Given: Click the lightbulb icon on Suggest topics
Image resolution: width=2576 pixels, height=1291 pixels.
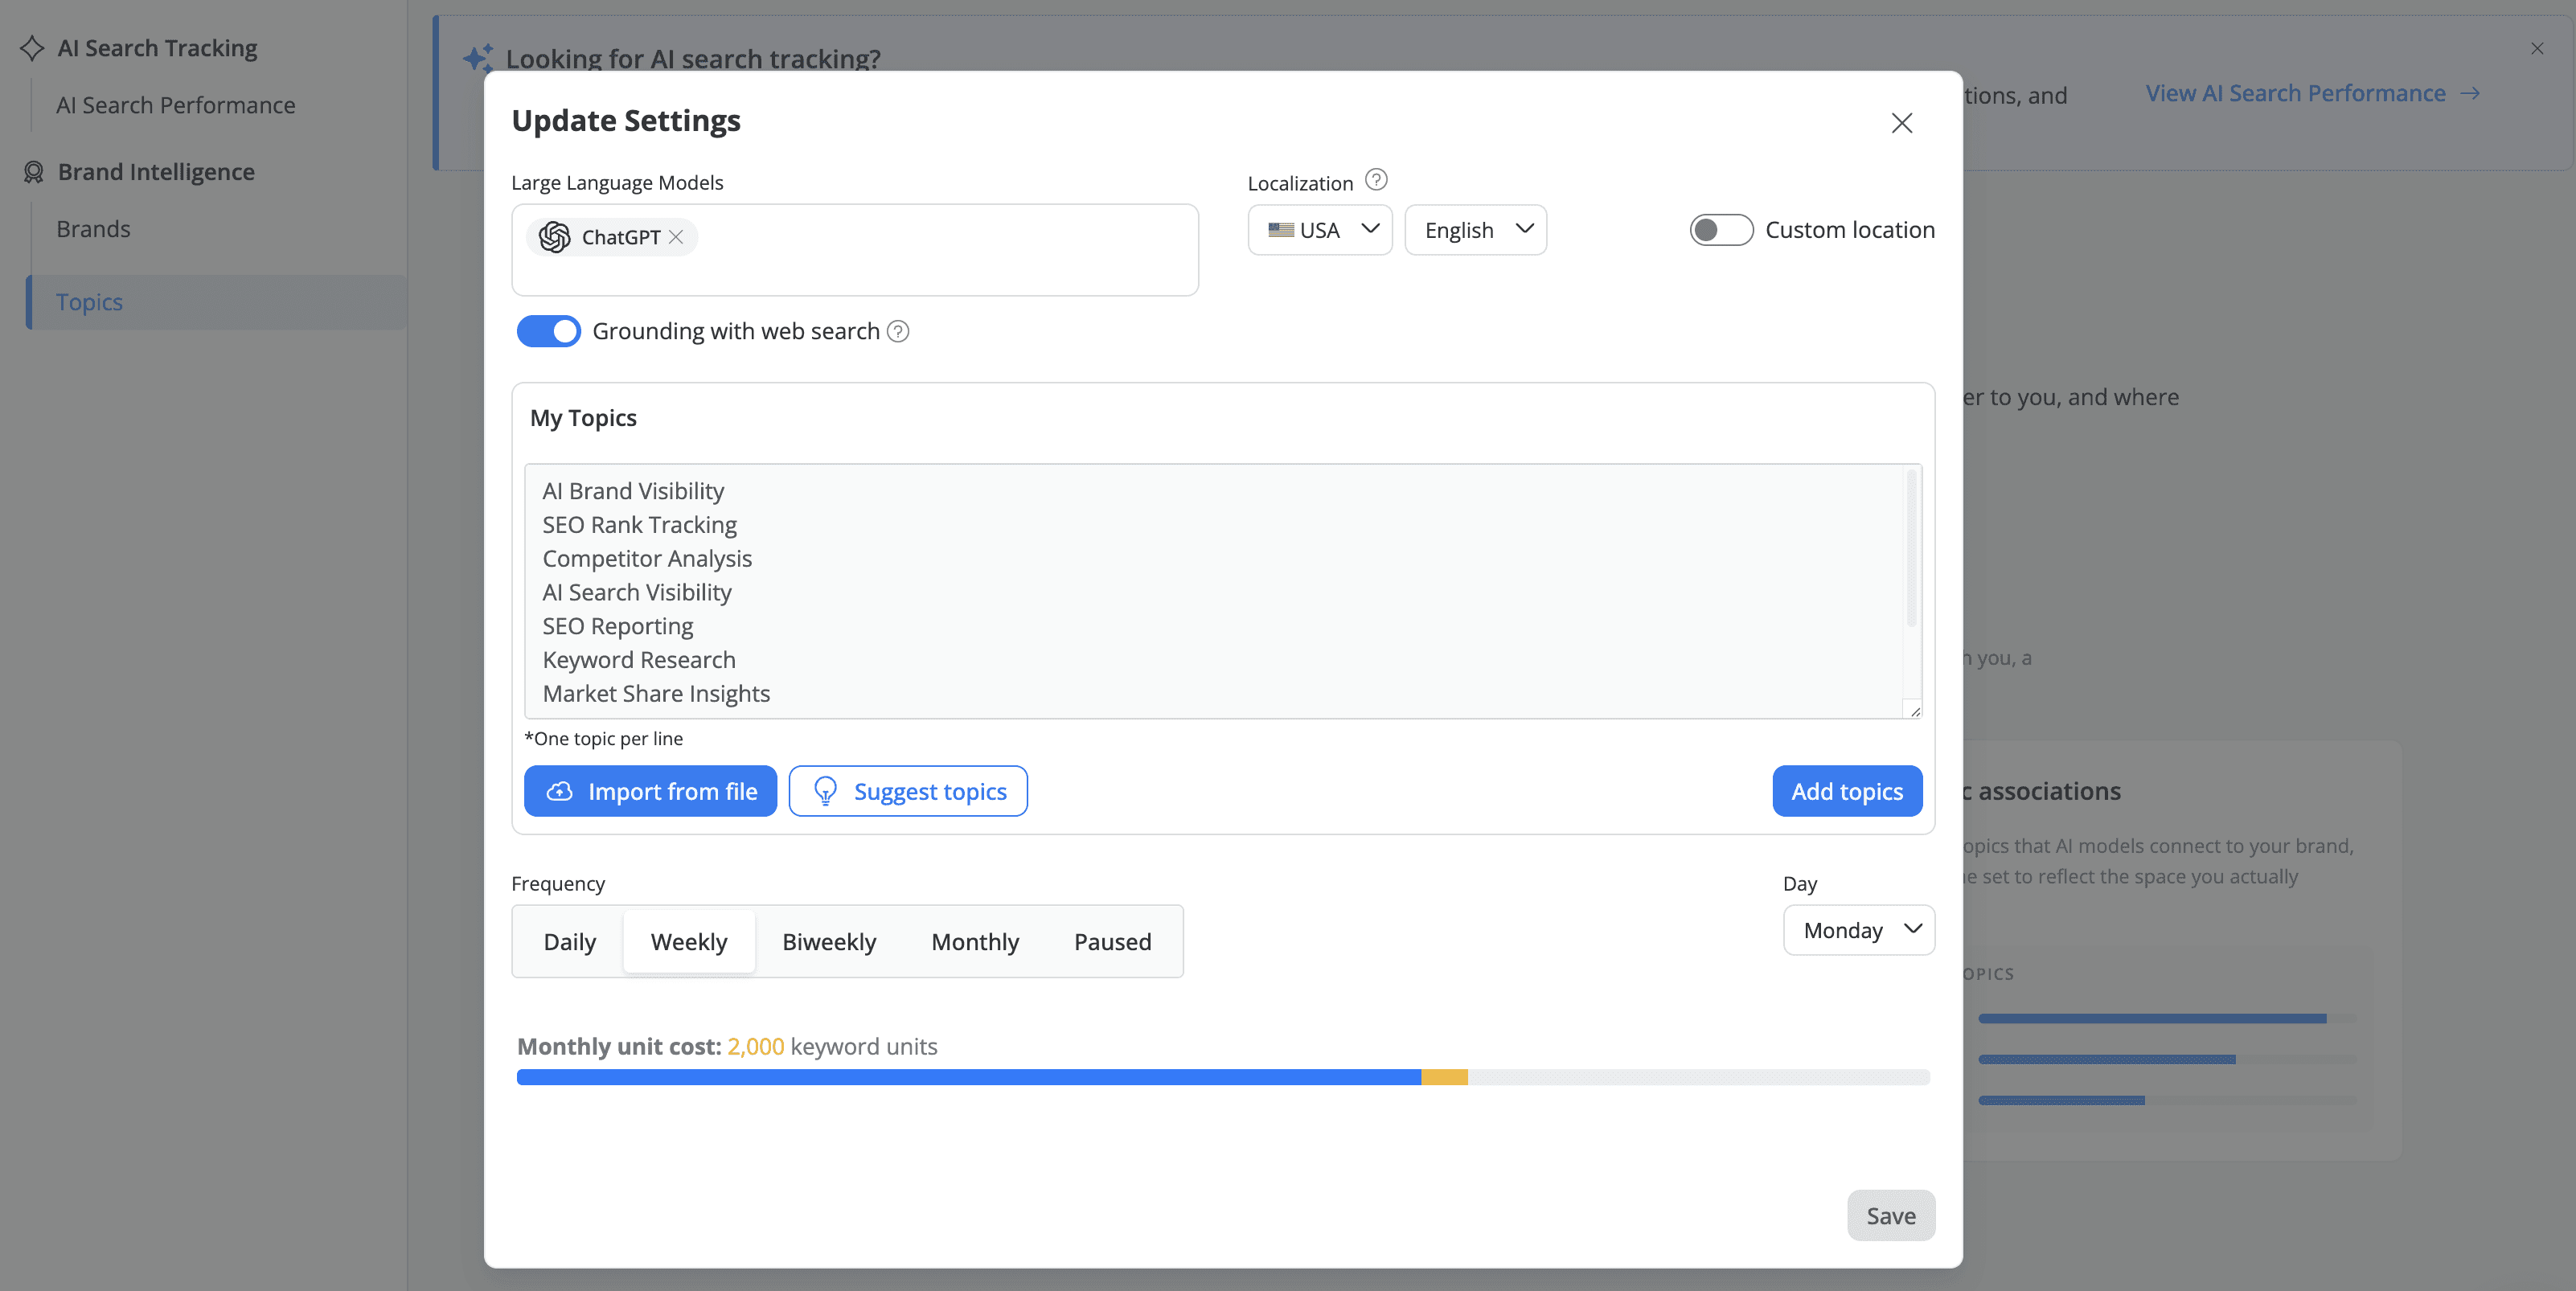Looking at the screenshot, I should tap(825, 791).
